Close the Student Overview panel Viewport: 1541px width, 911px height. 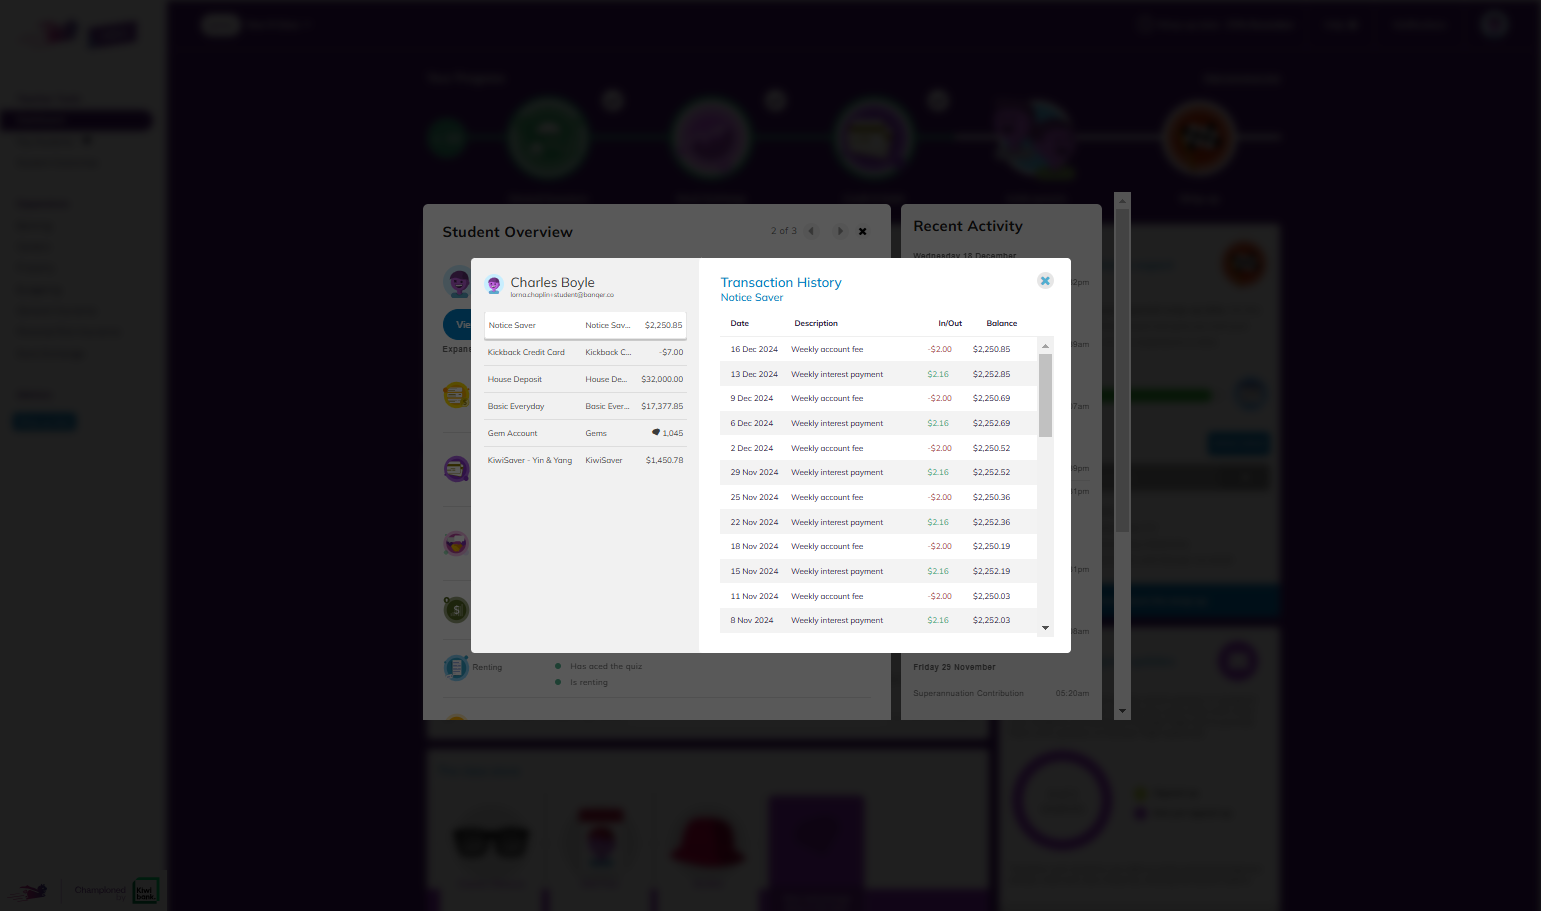(863, 231)
